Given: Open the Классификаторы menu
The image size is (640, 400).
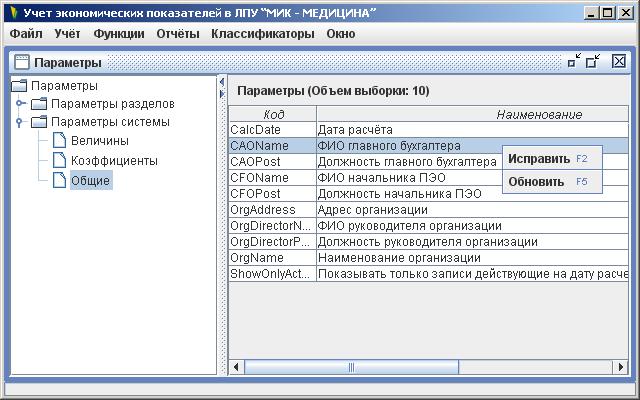Looking at the screenshot, I should point(263,34).
